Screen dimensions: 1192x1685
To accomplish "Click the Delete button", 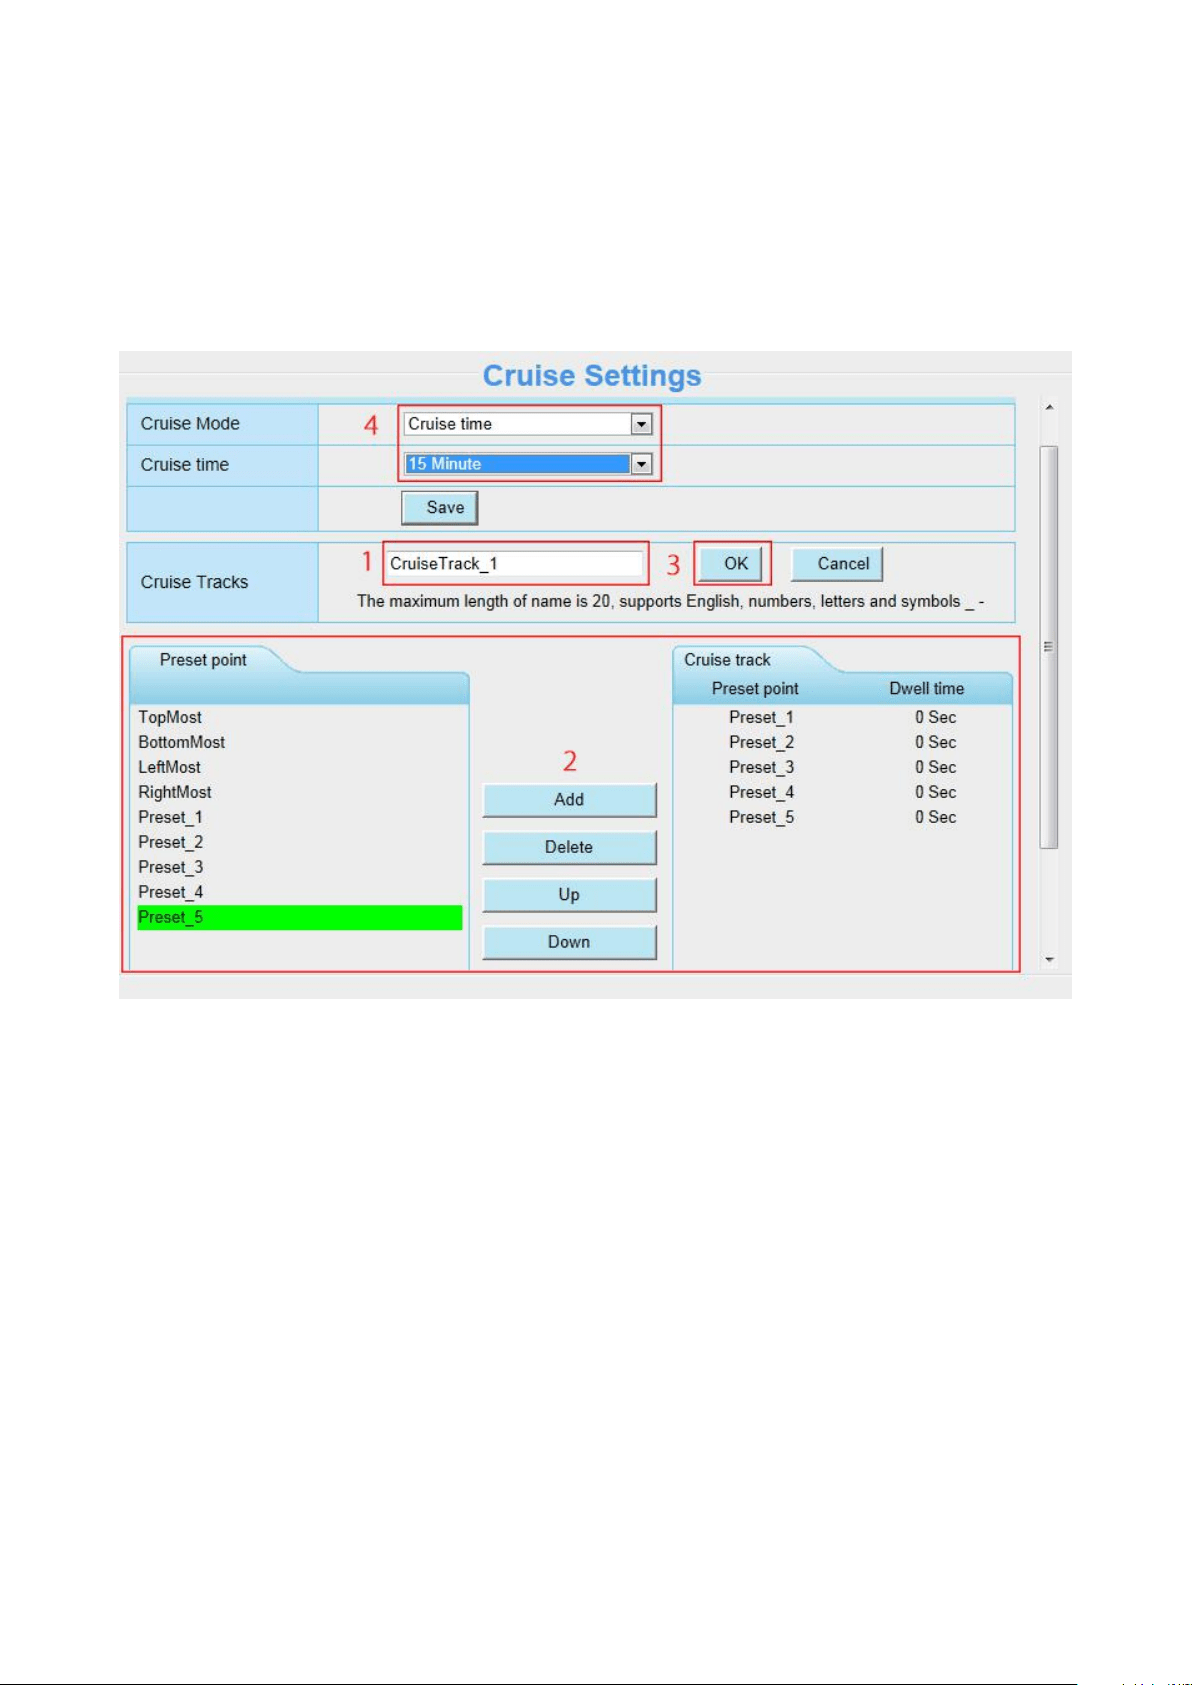I will coord(569,847).
